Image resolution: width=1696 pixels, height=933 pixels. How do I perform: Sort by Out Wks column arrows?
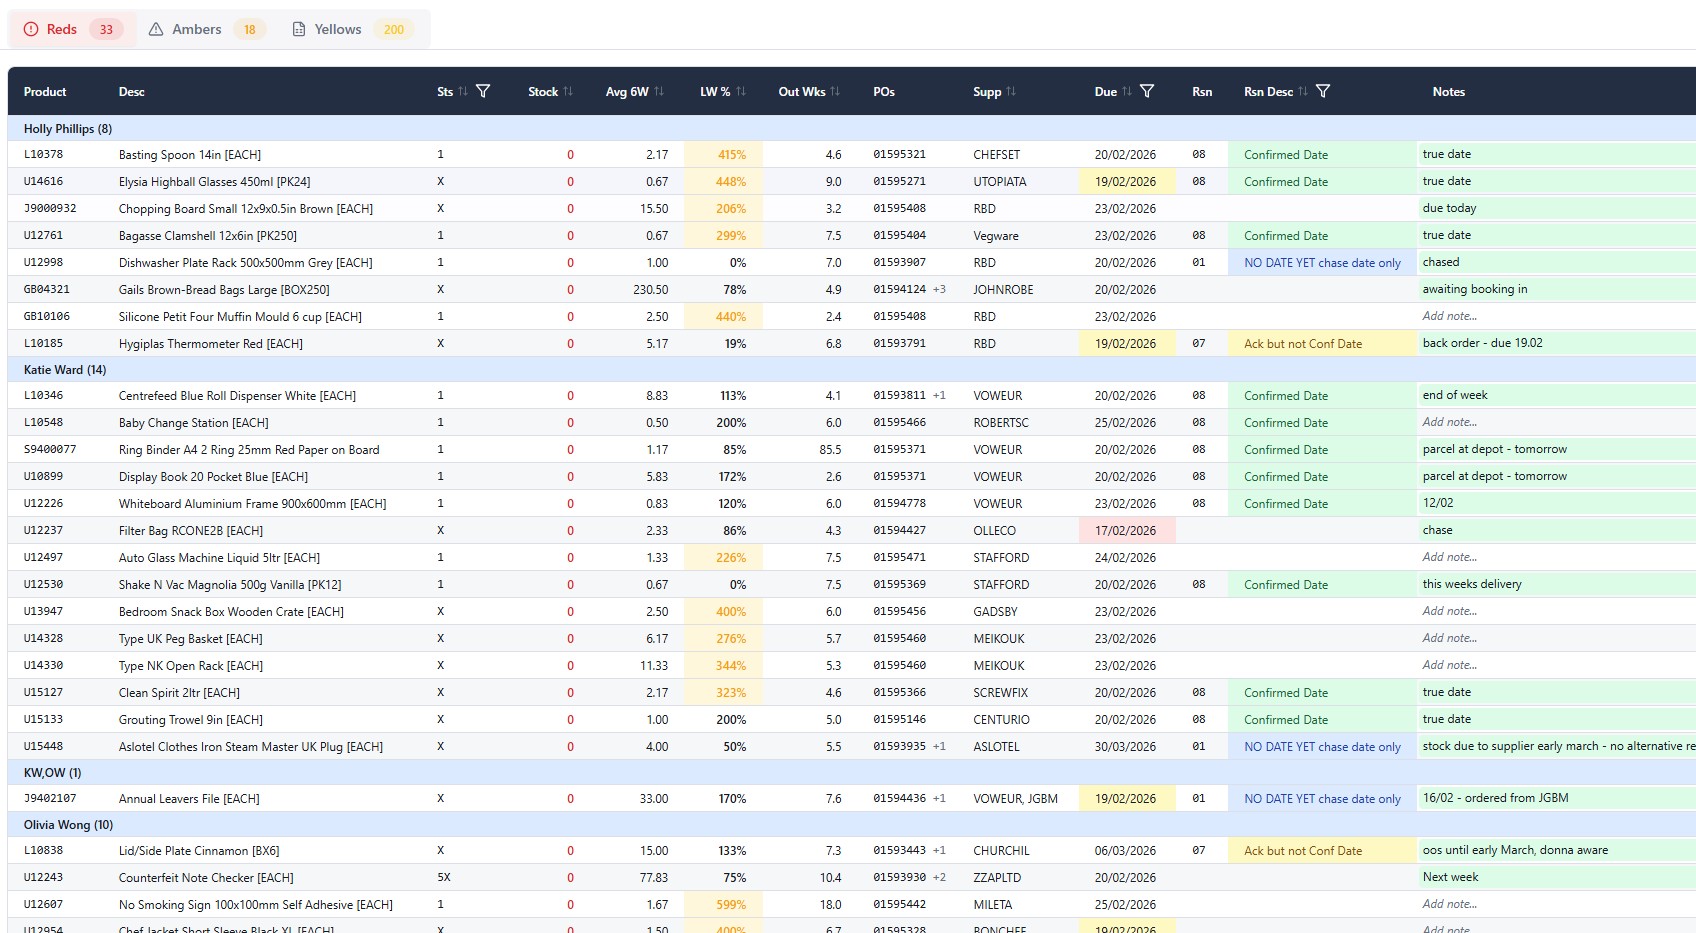click(835, 91)
